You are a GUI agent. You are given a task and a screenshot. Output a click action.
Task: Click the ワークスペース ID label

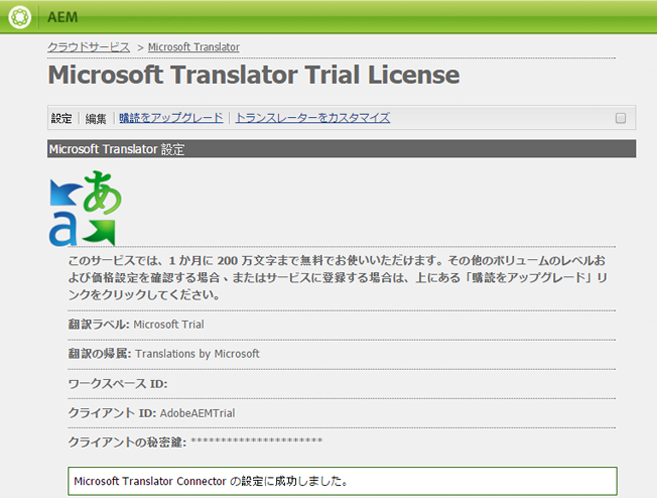118,384
